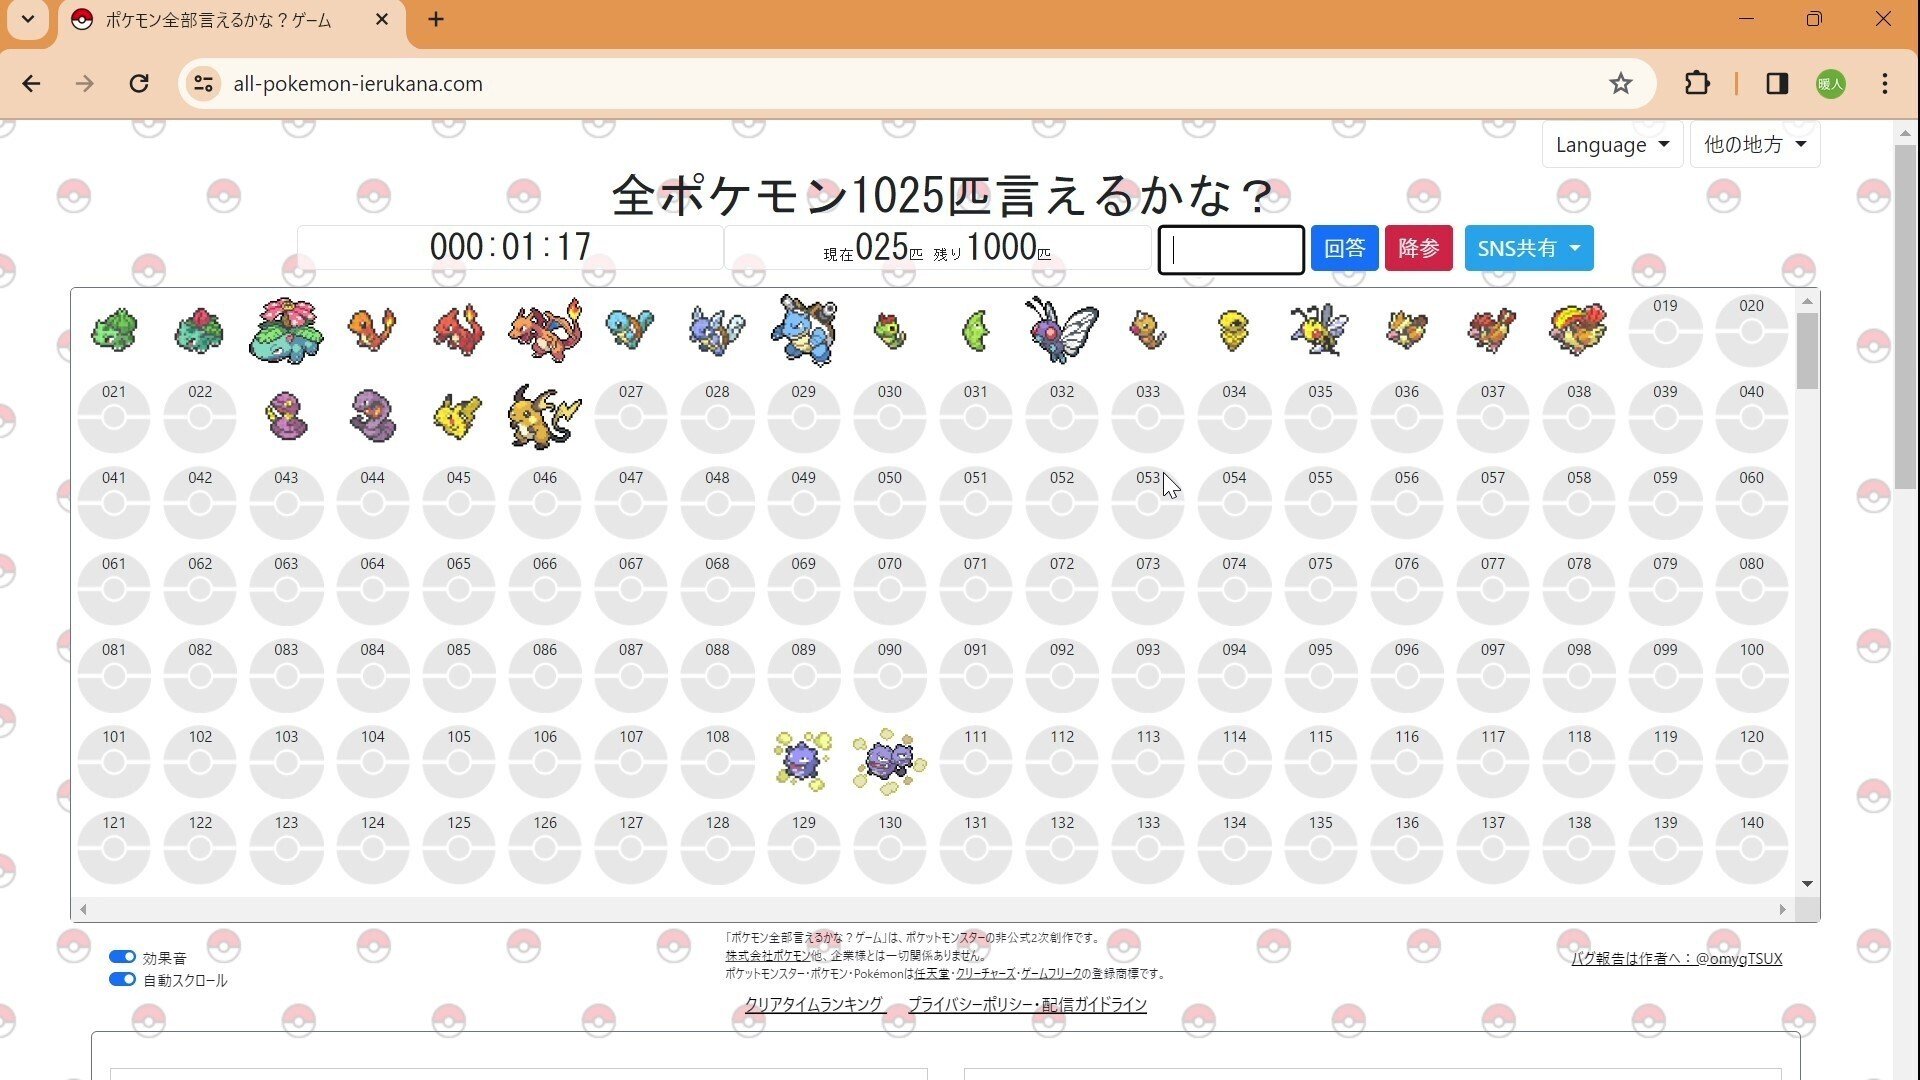This screenshot has width=1920, height=1080.
Task: Click the Weezing sprite at 110
Action: click(x=888, y=762)
